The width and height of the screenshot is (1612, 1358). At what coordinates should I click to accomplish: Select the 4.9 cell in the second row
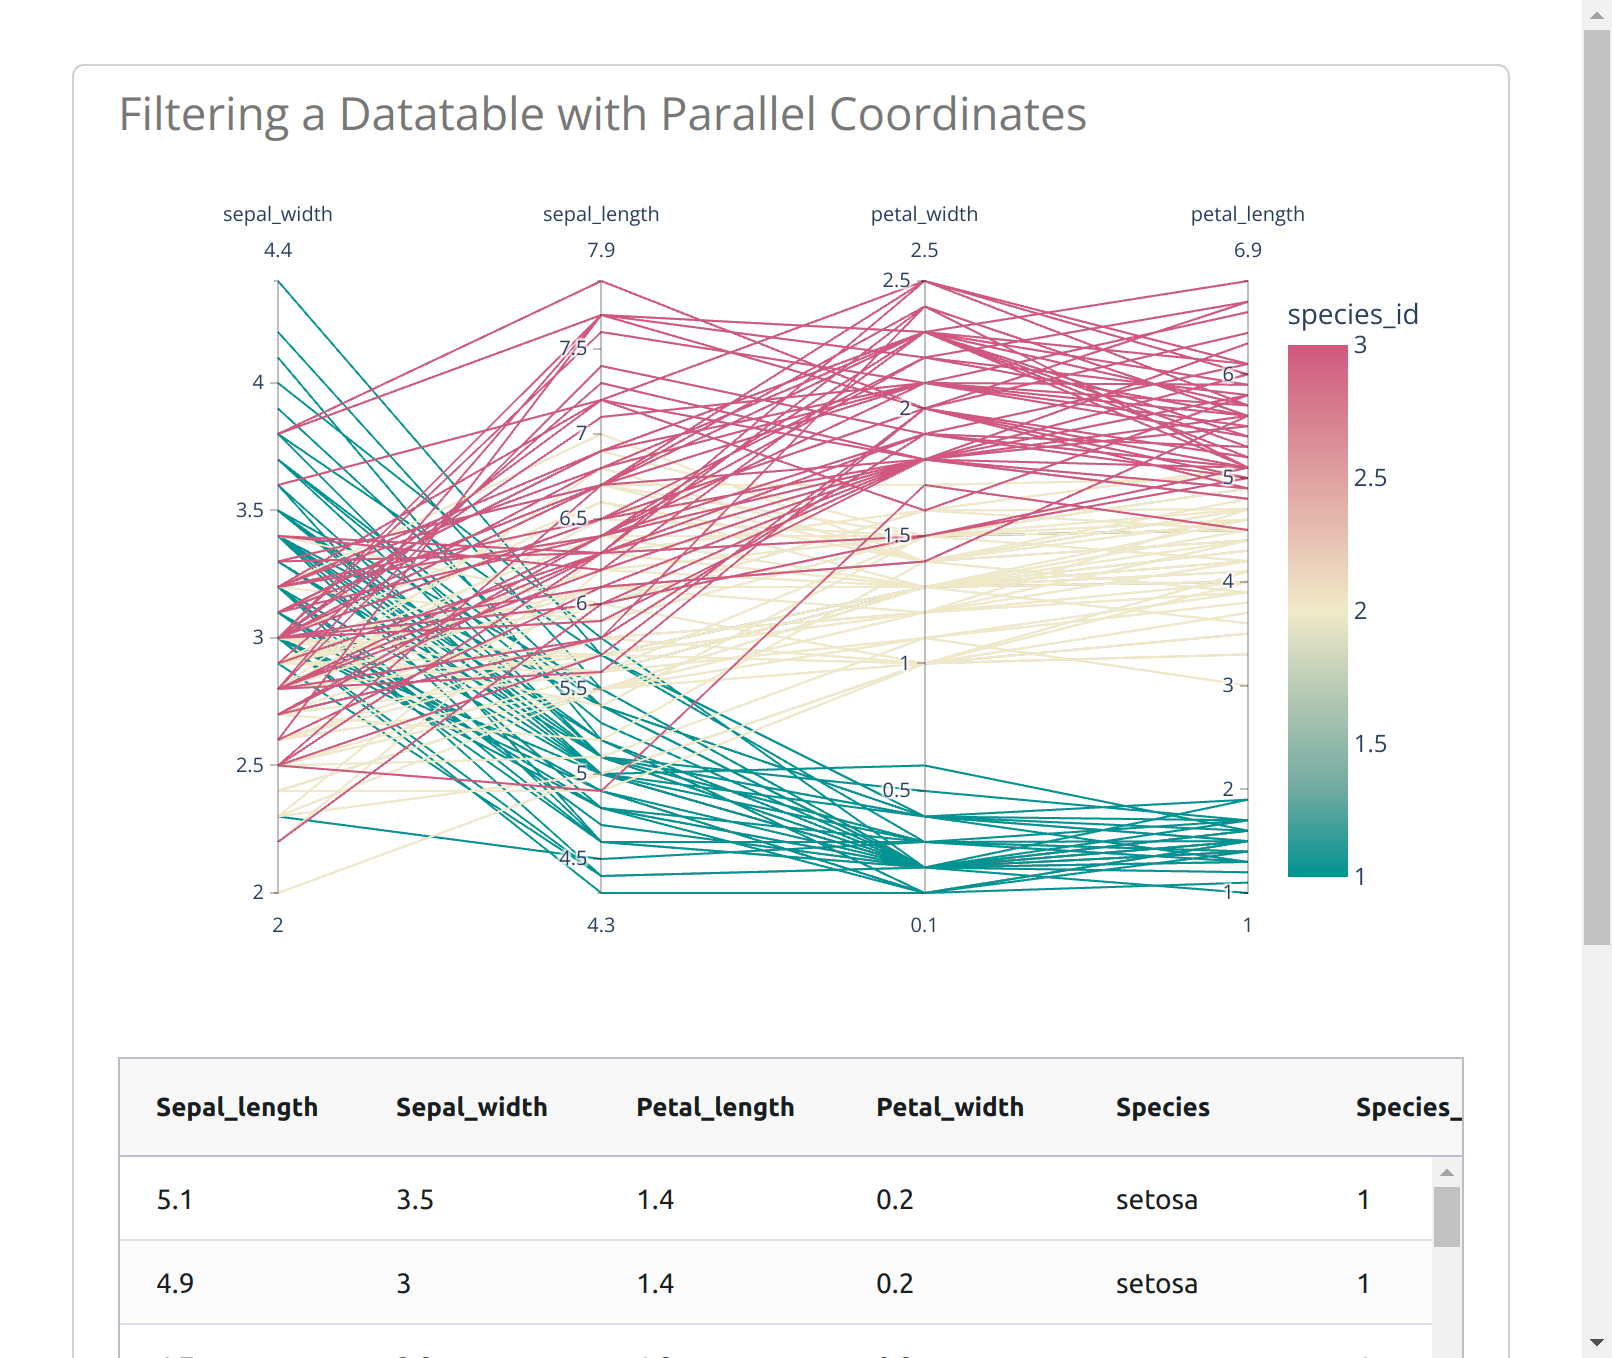[x=175, y=1283]
